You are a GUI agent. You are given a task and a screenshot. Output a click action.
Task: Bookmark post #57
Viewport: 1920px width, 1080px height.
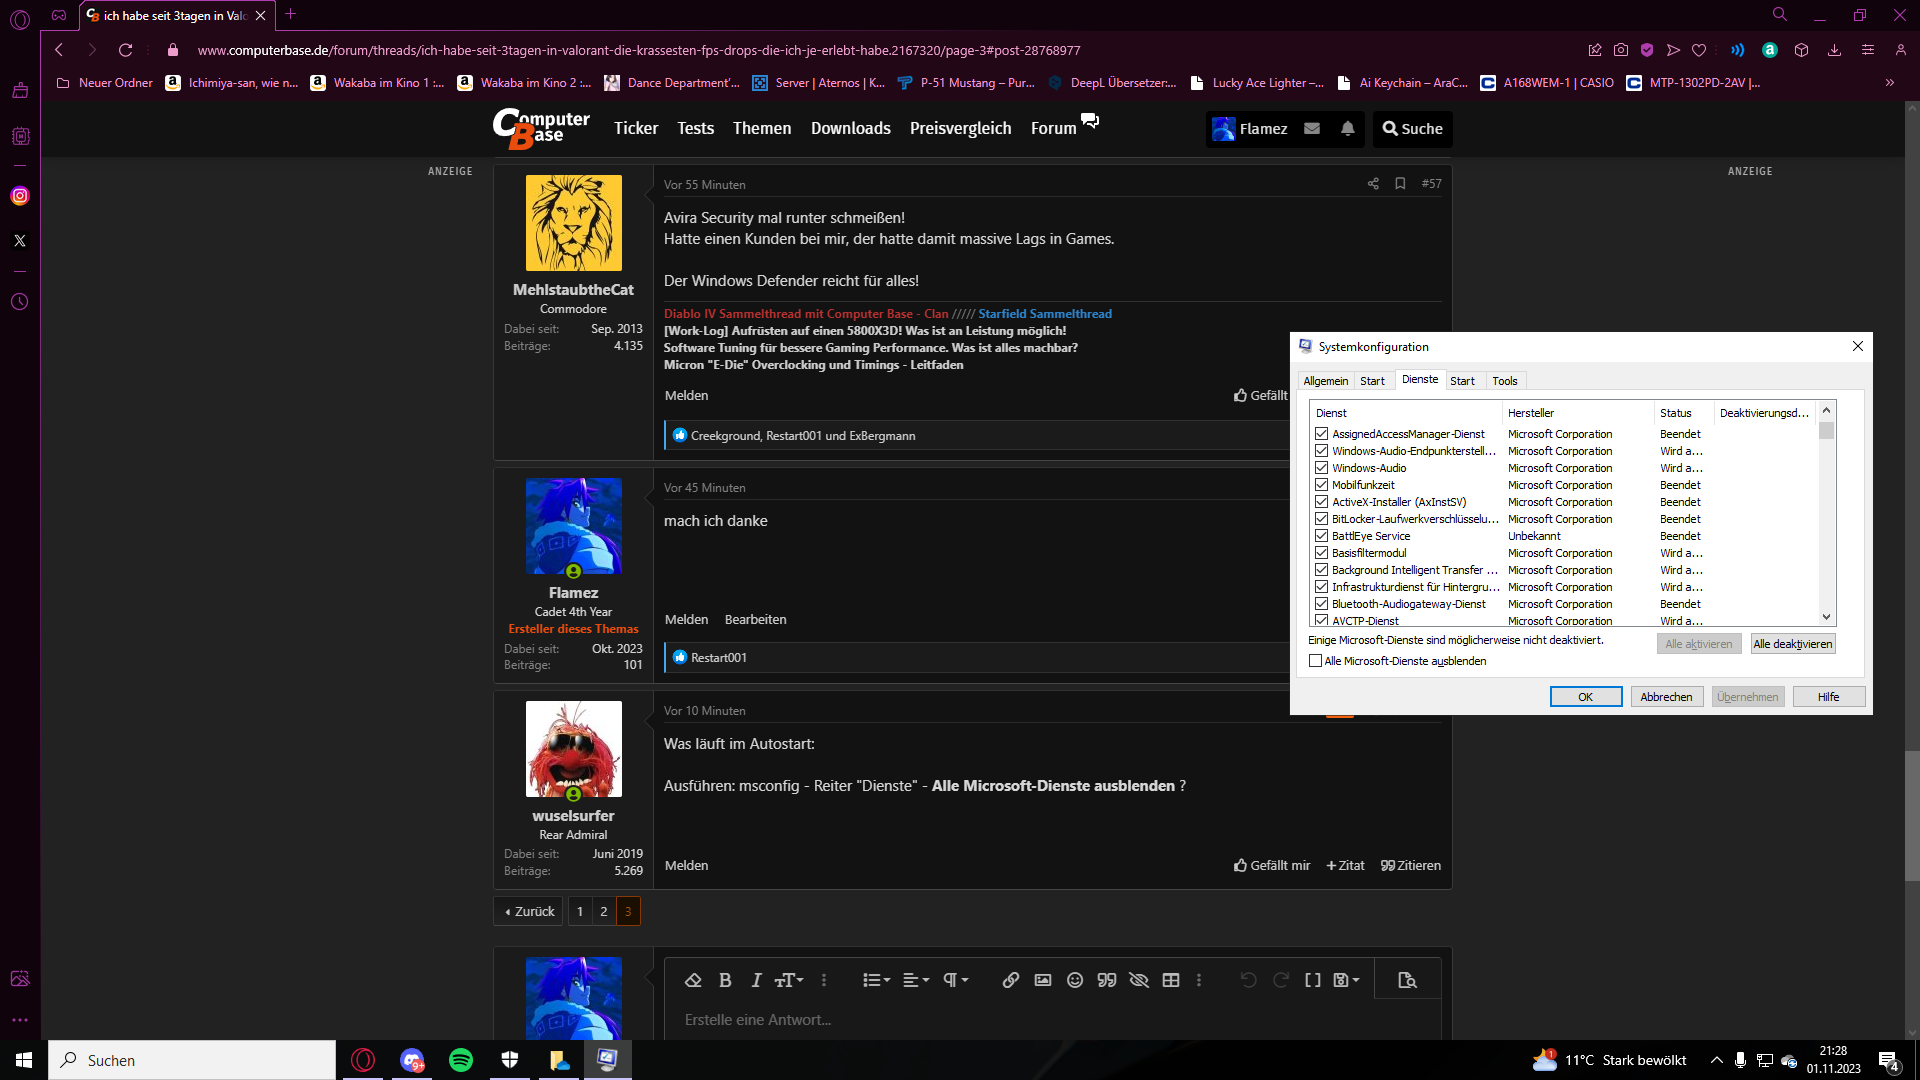[1400, 184]
